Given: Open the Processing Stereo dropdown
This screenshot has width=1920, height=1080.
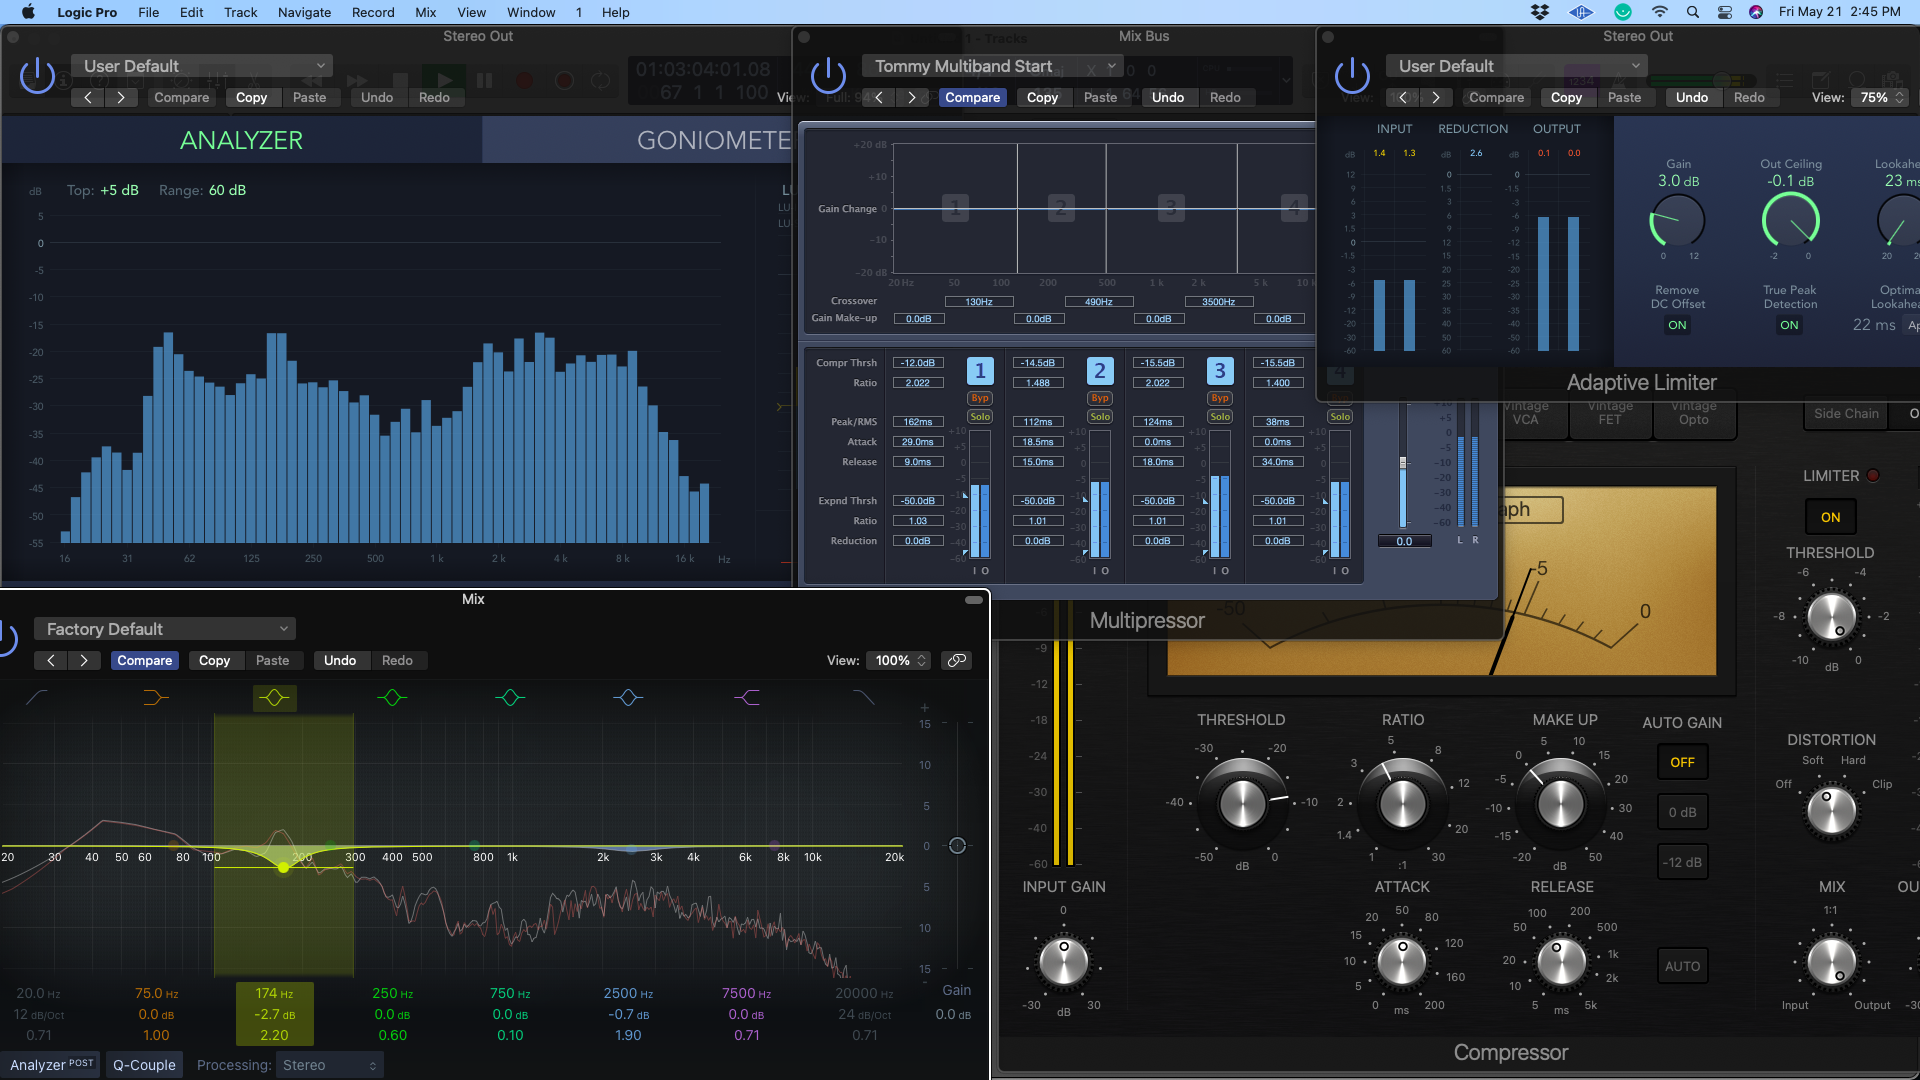Looking at the screenshot, I should click(x=330, y=1065).
